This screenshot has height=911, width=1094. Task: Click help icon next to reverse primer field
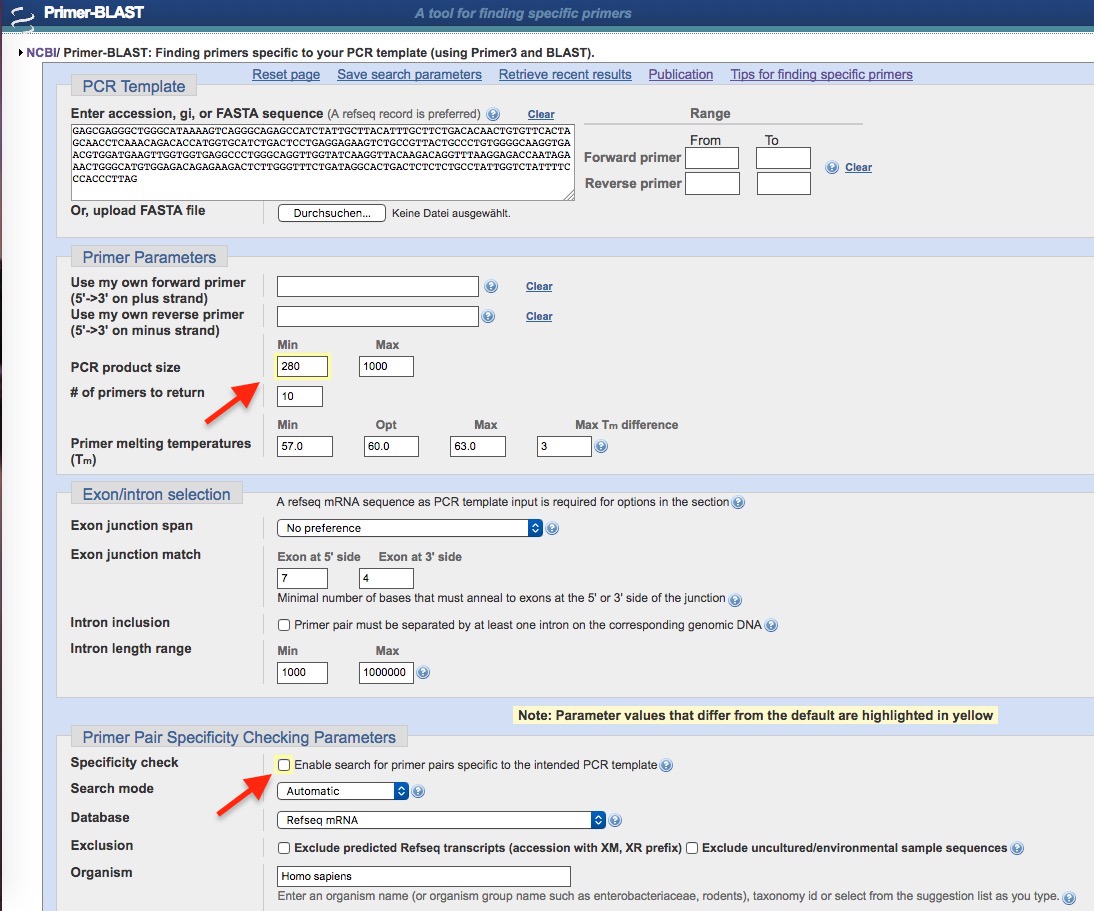pos(488,317)
